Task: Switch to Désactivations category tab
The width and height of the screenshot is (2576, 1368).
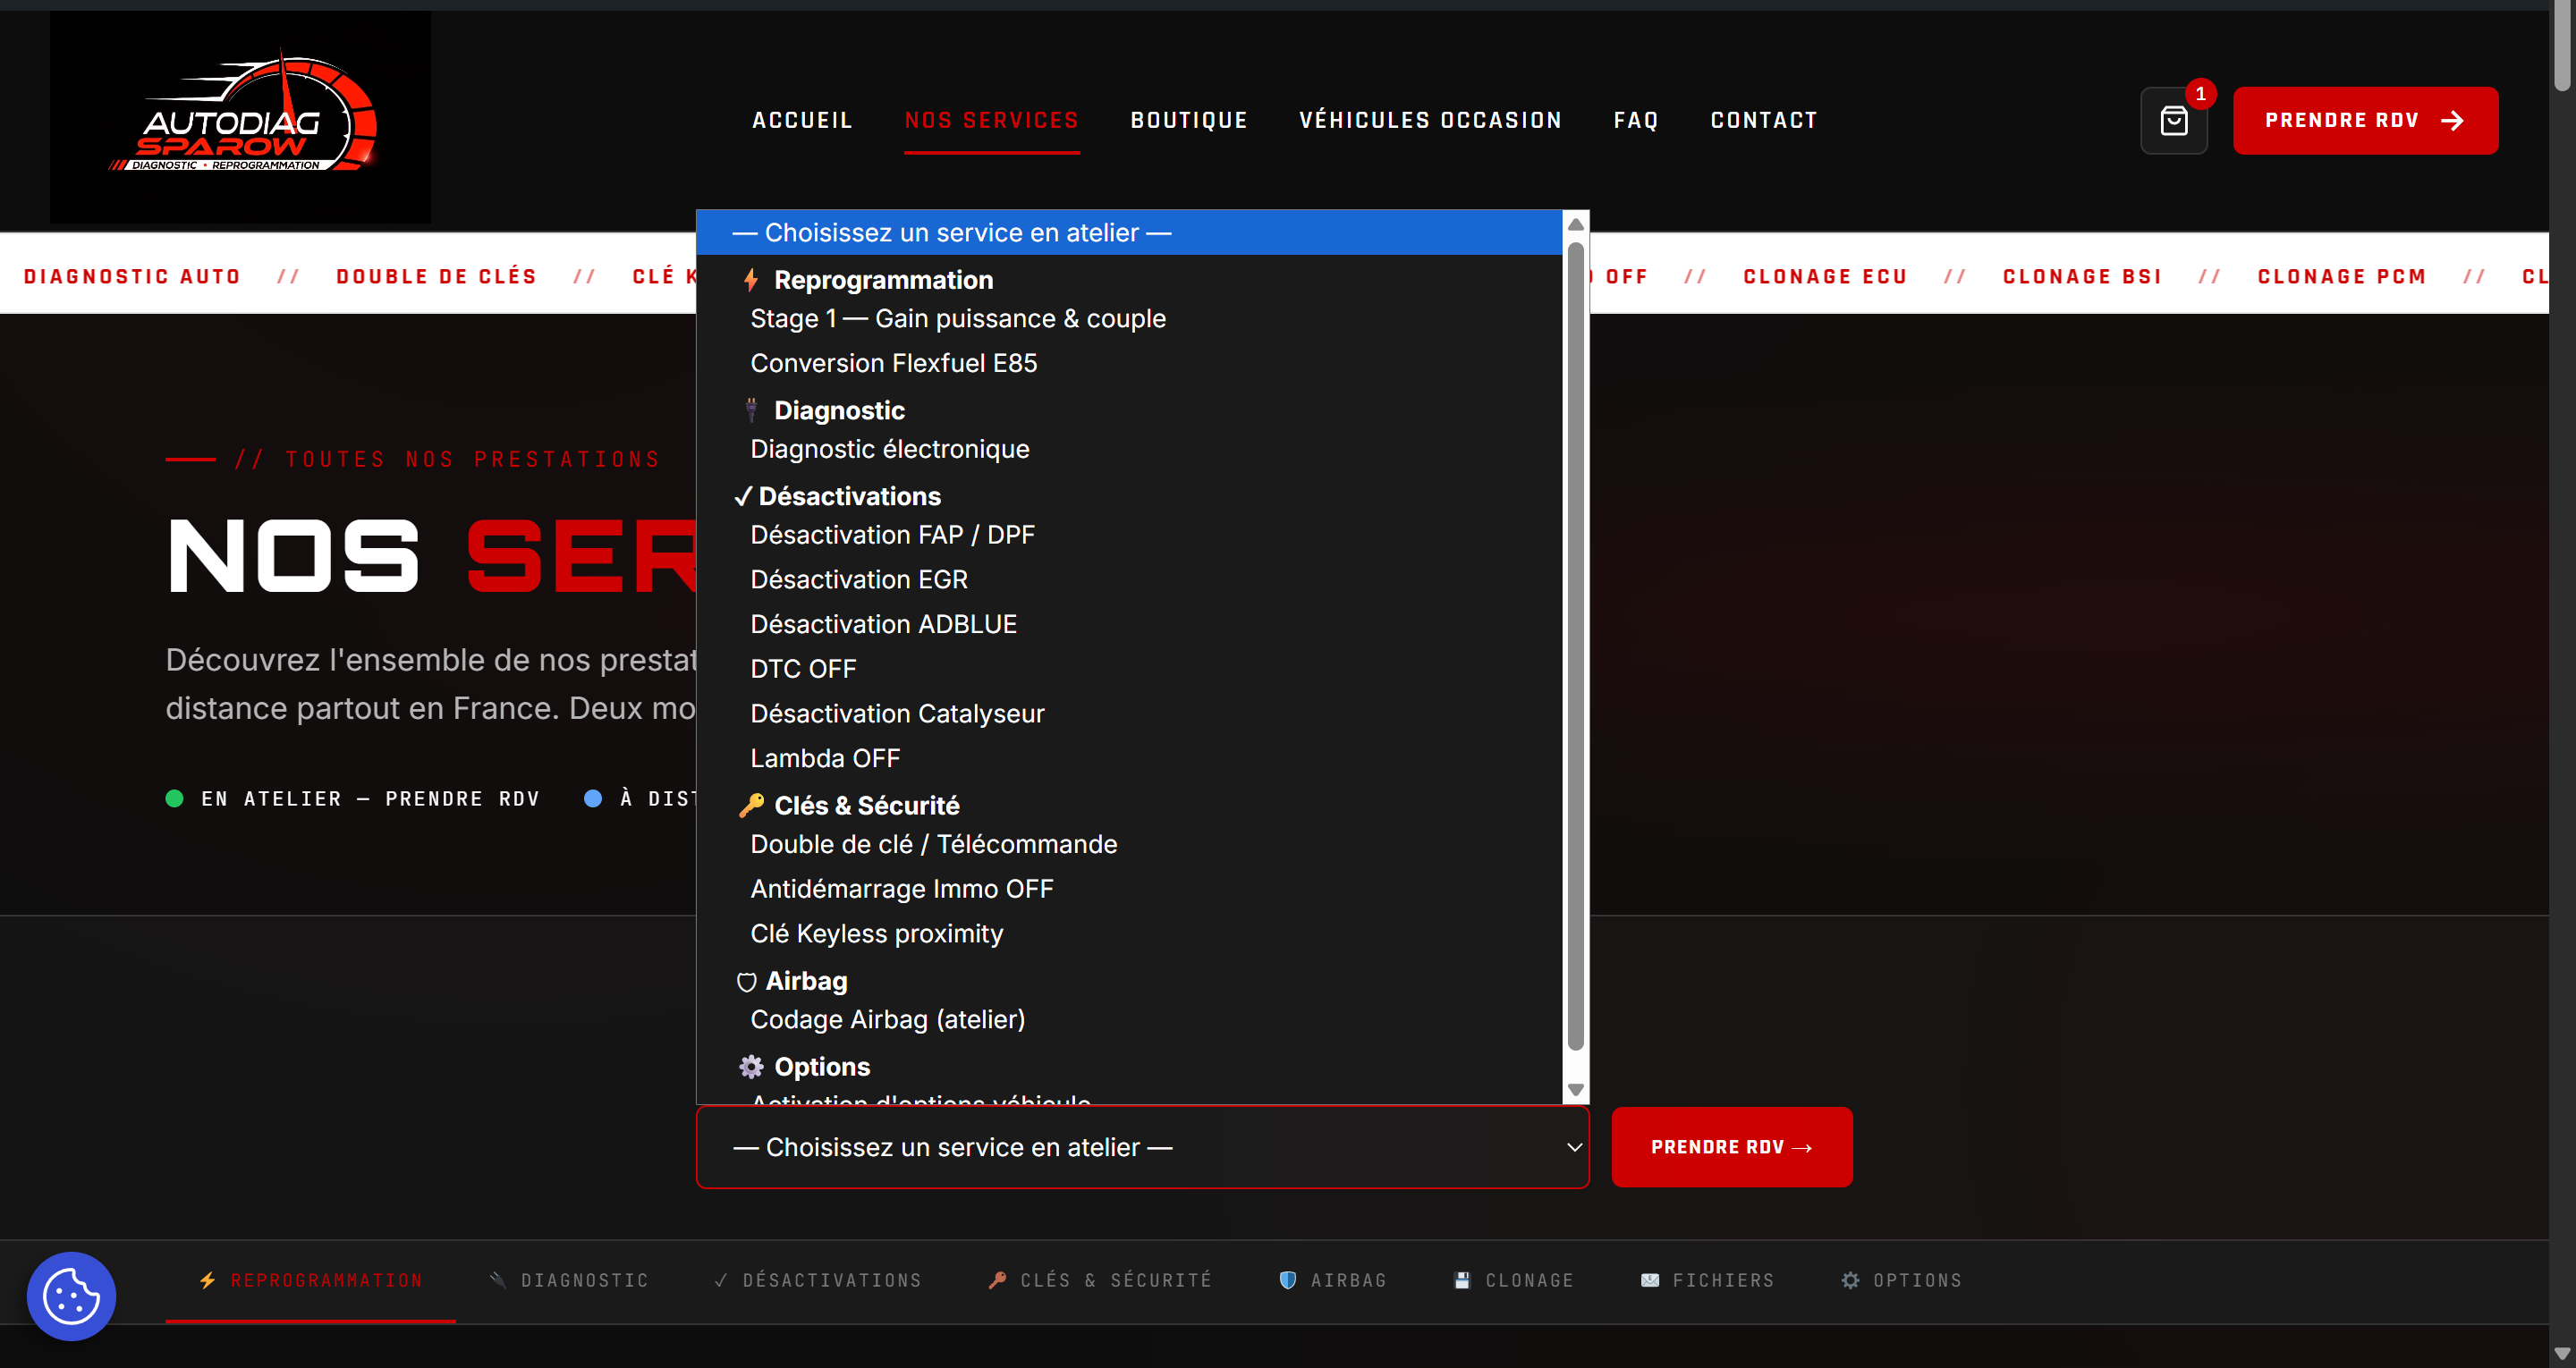Action: [817, 1281]
